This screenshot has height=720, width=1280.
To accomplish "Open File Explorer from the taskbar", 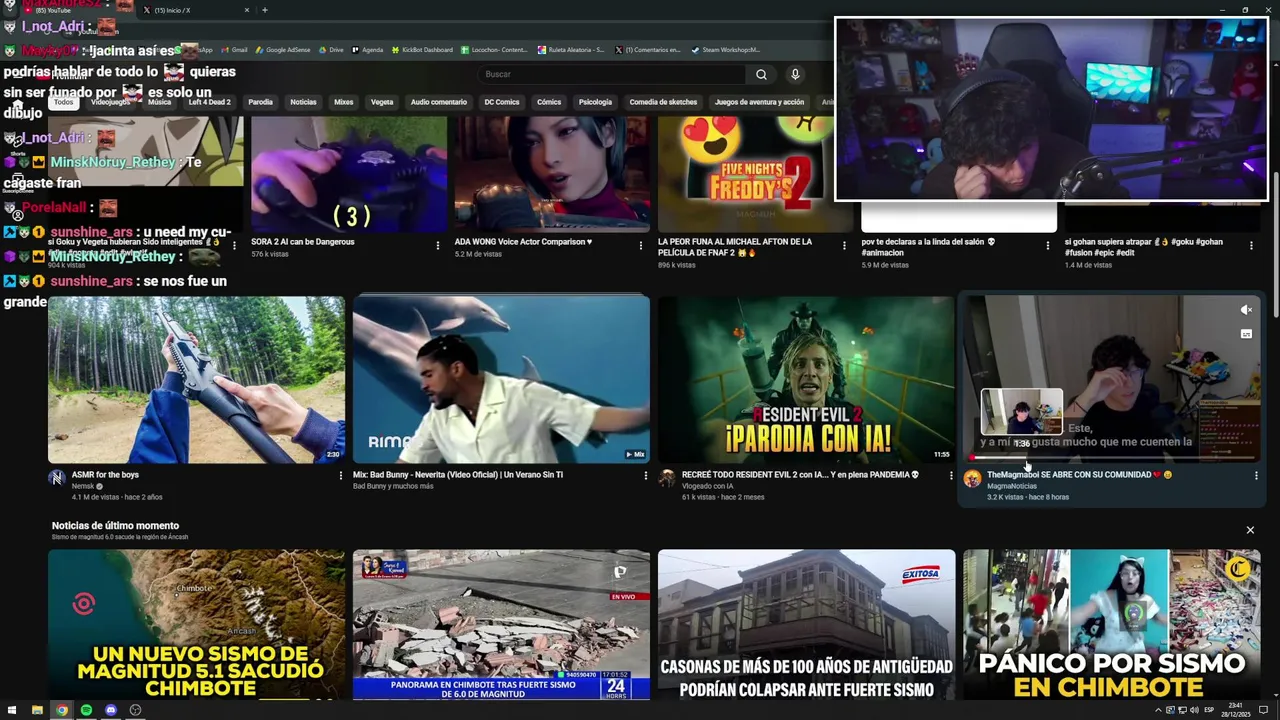I will (37, 710).
